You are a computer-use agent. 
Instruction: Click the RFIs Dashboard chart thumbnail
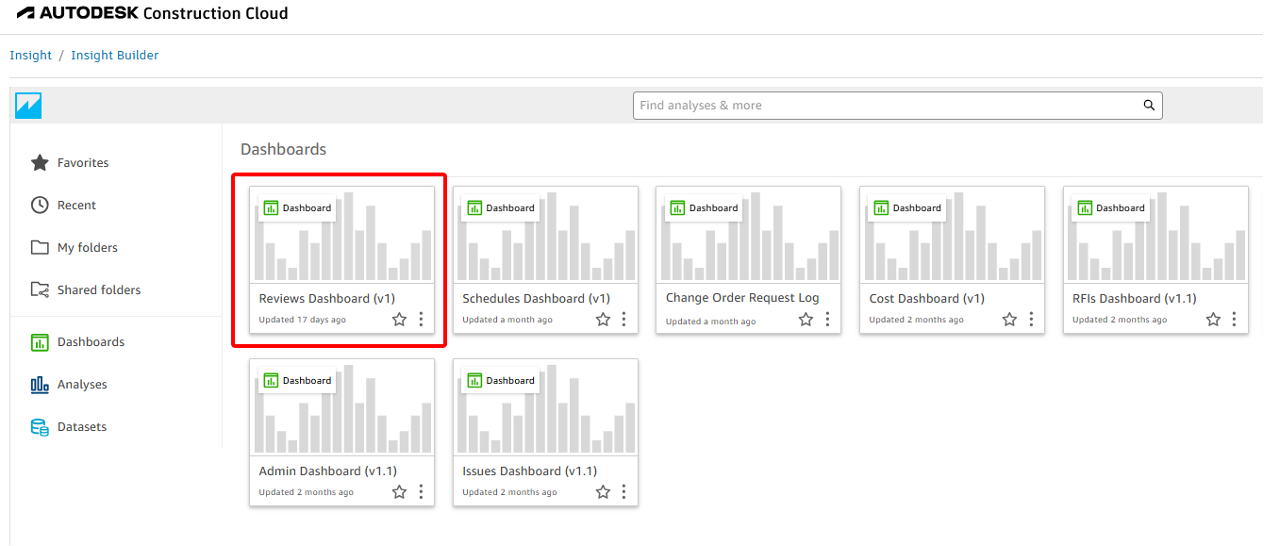1155,235
